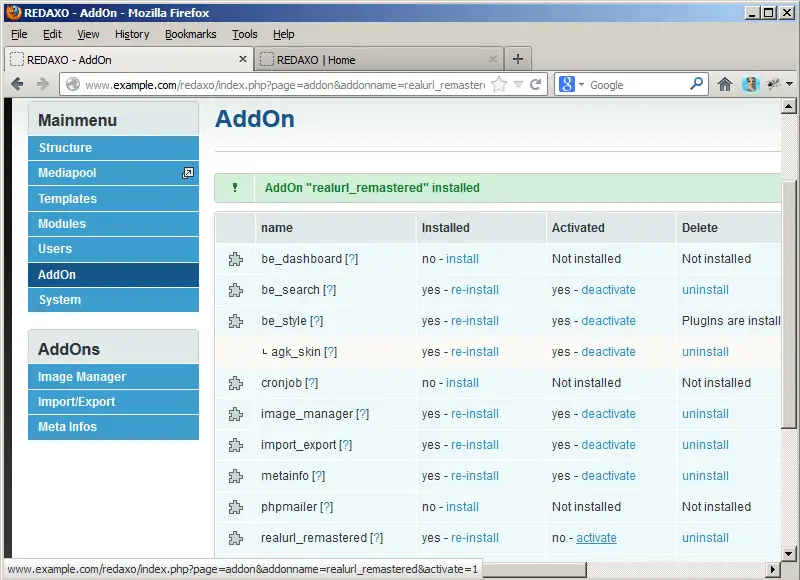Open Templates in the Mainmenu

point(113,198)
